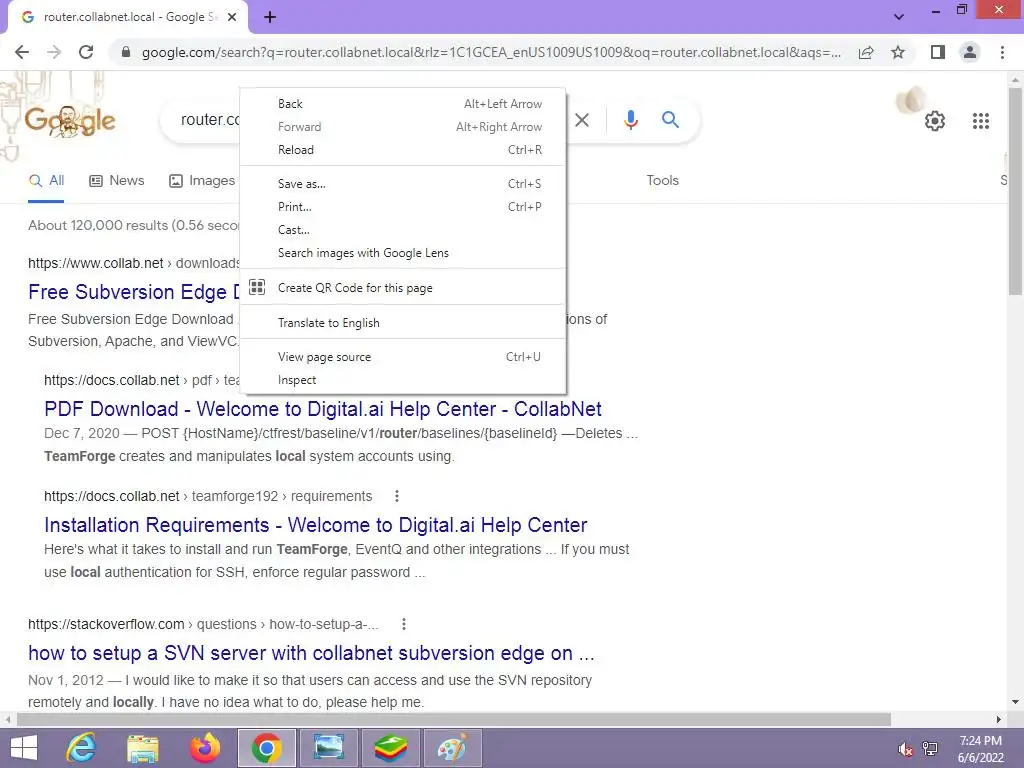
Task: Open Paint from taskbar
Action: point(452,748)
